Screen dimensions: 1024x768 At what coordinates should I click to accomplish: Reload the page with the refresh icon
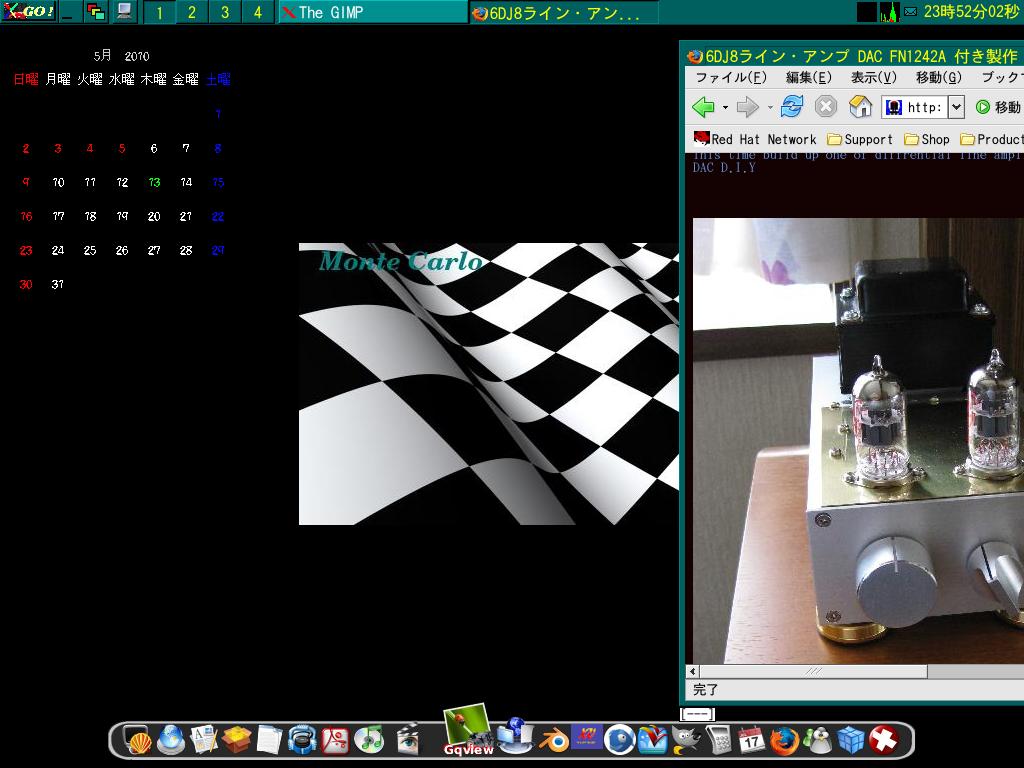(x=792, y=107)
